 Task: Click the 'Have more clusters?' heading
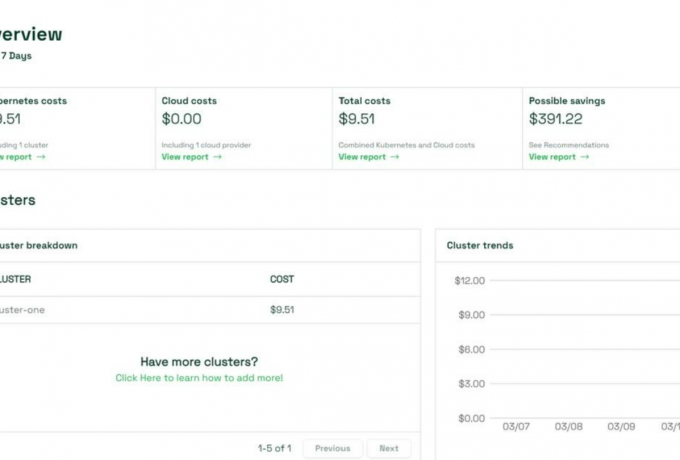point(199,362)
